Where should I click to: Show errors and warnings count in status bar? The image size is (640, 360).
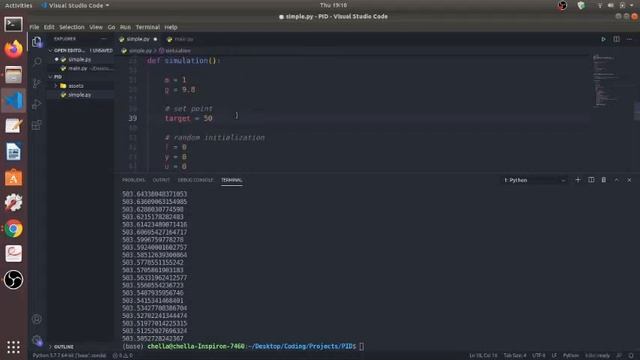click(x=122, y=356)
